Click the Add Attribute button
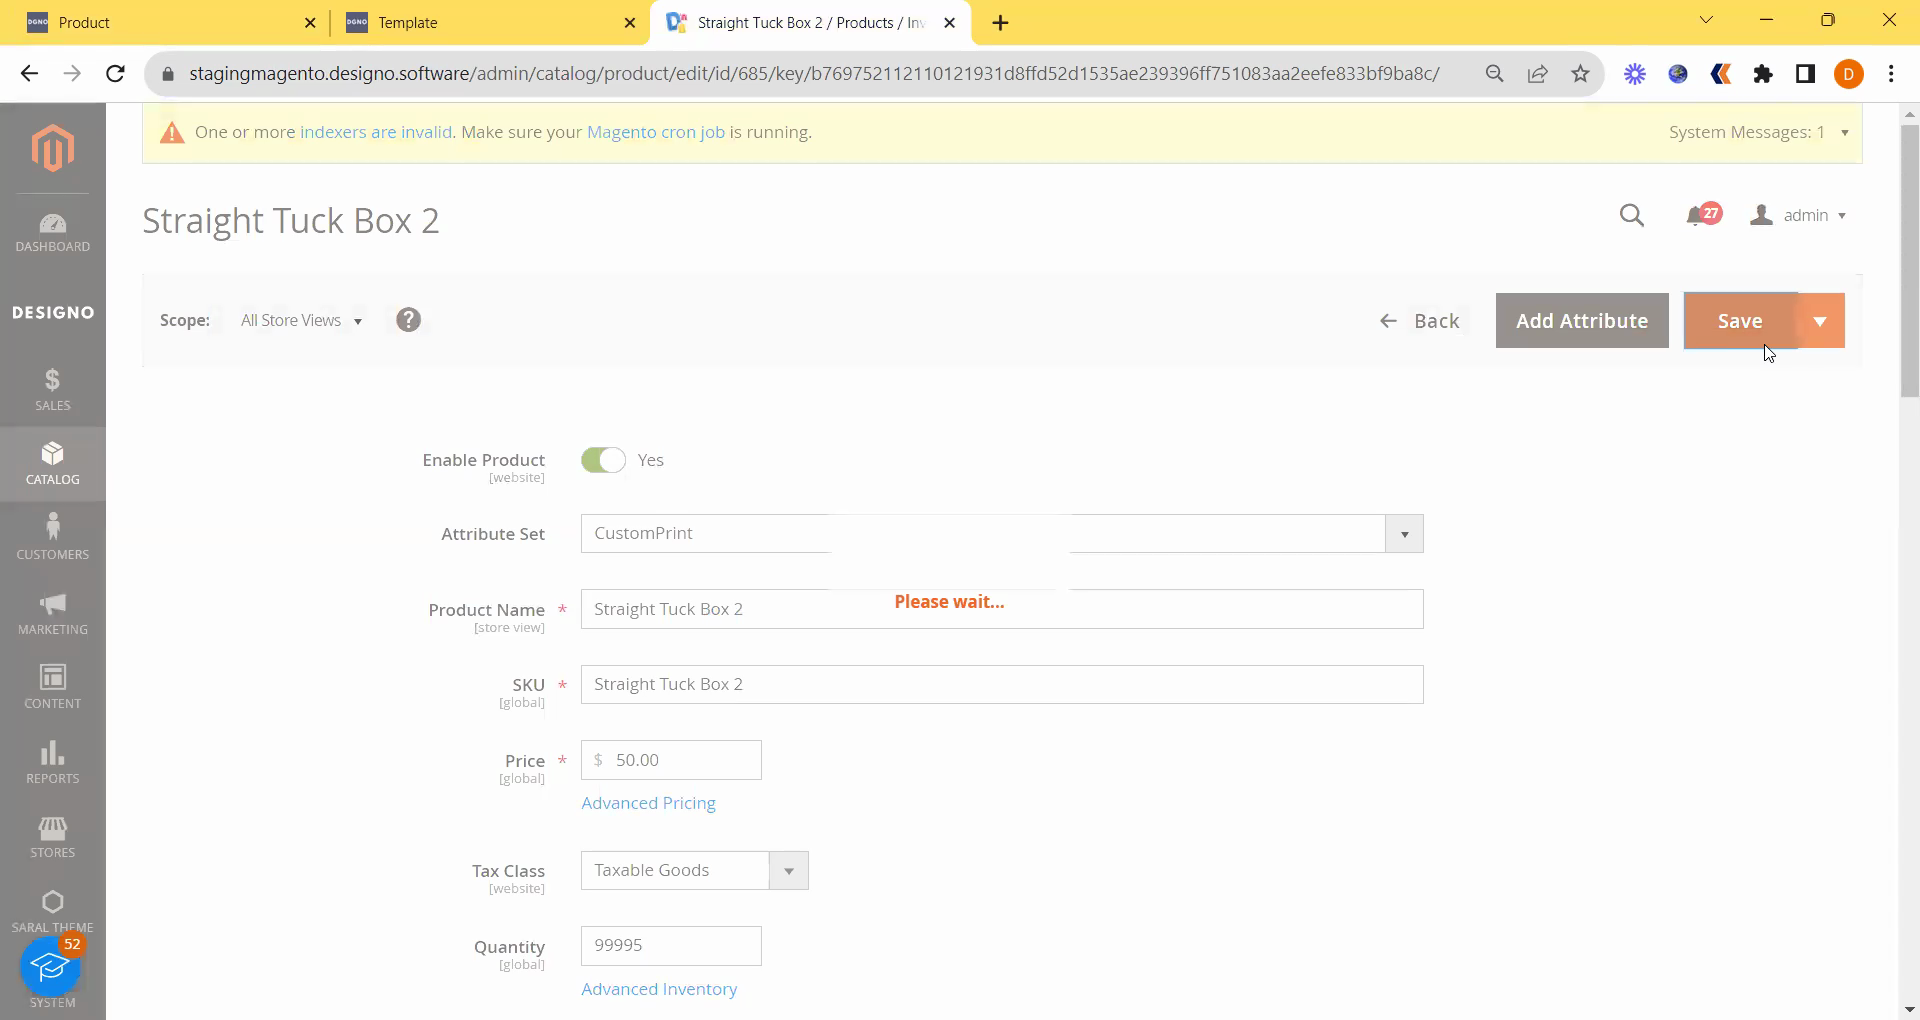 click(x=1581, y=321)
